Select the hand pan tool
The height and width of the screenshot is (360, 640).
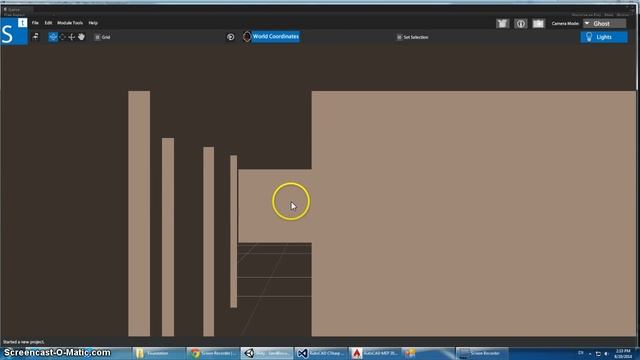(81, 37)
